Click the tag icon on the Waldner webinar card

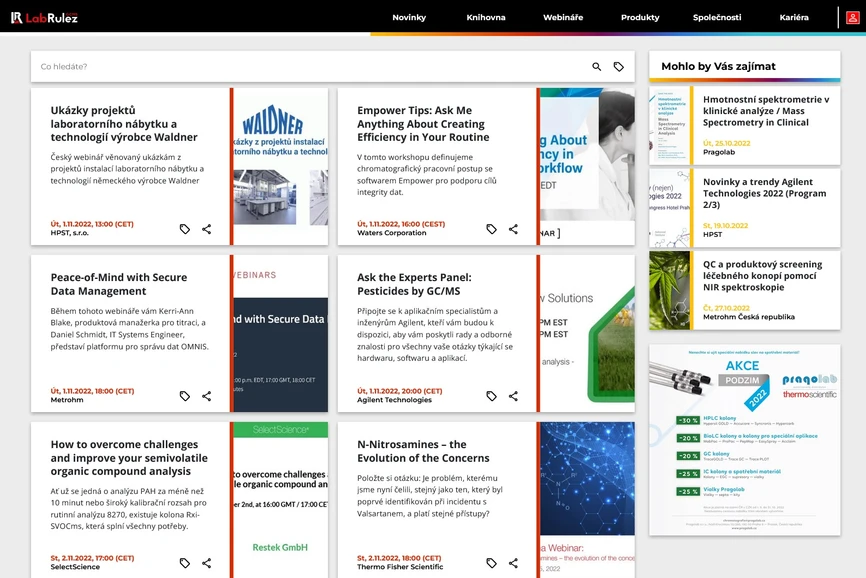(x=184, y=228)
